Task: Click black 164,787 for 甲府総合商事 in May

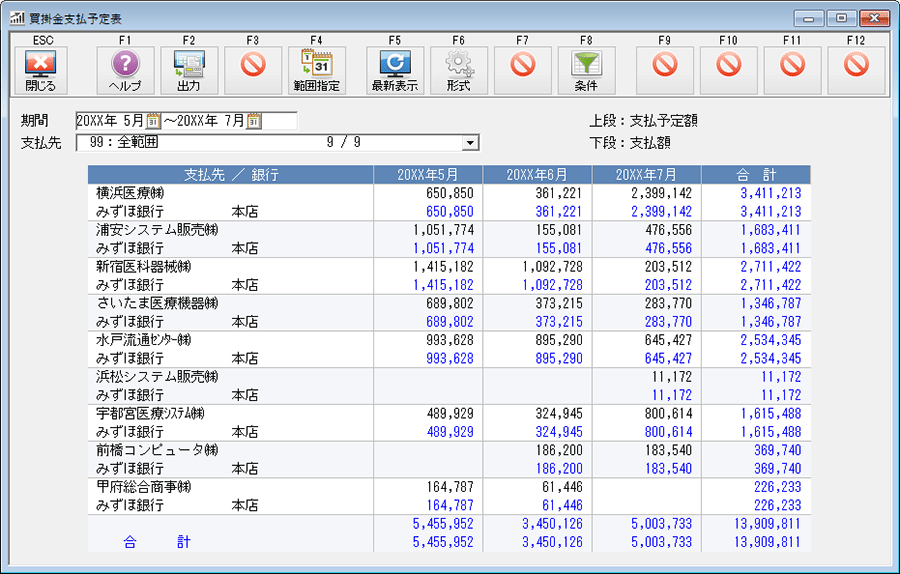Action: tap(450, 487)
